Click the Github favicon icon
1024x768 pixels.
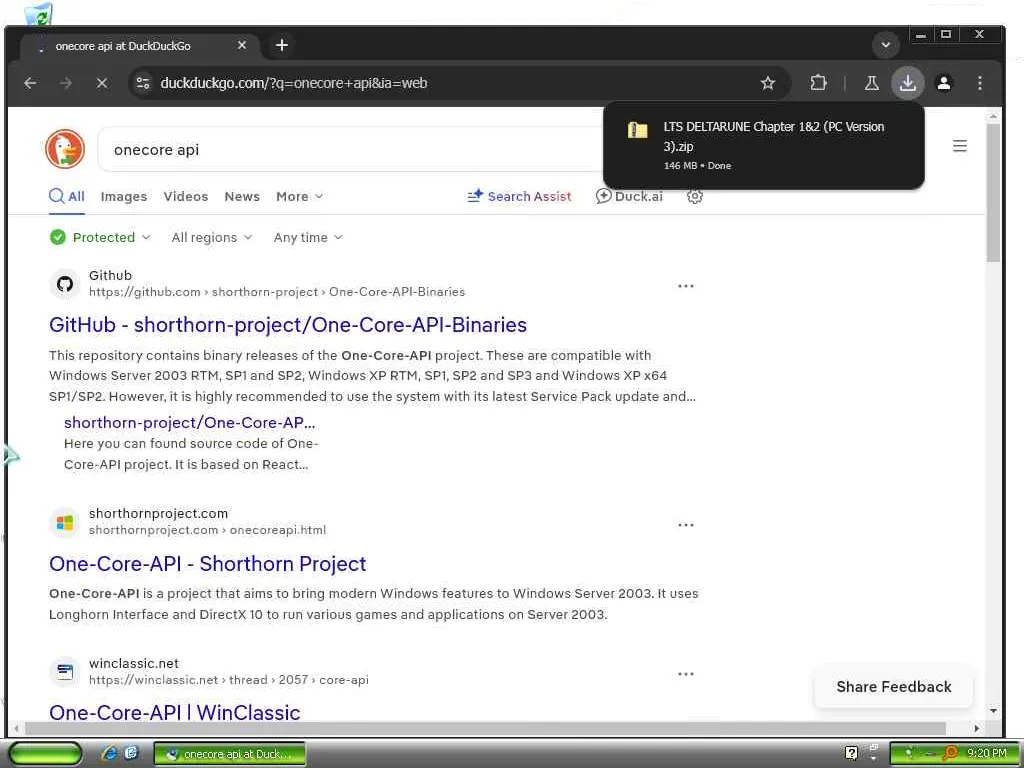64,283
